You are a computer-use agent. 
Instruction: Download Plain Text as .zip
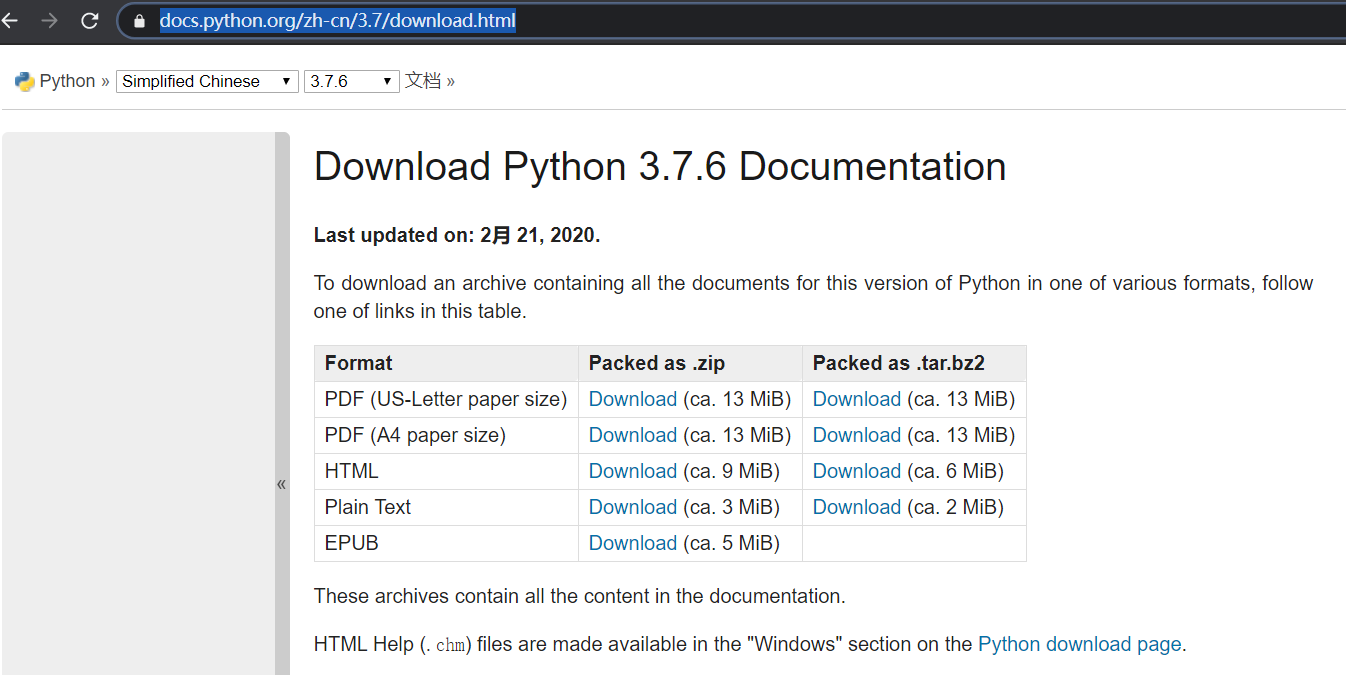(x=632, y=507)
